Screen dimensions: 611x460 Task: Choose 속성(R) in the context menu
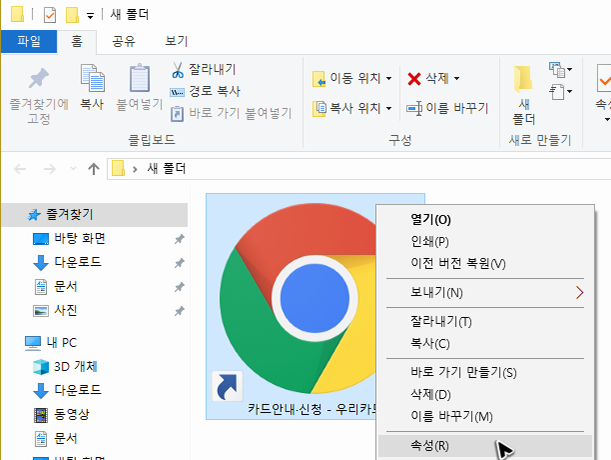point(485,446)
